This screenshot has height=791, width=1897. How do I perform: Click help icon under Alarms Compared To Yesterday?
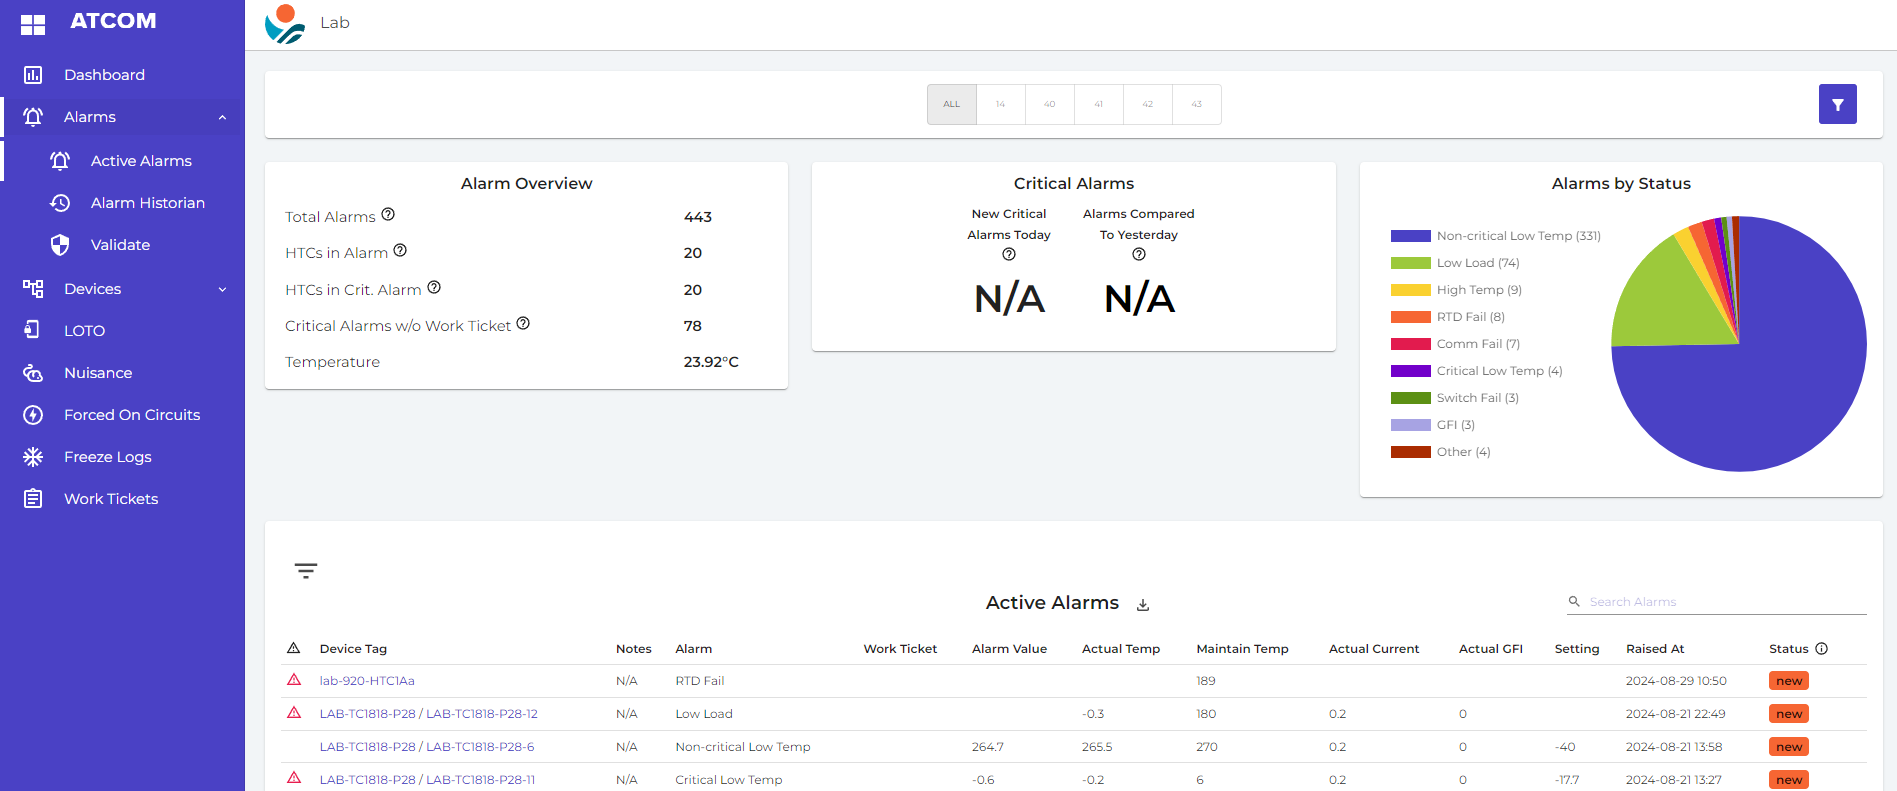pyautogui.click(x=1138, y=255)
